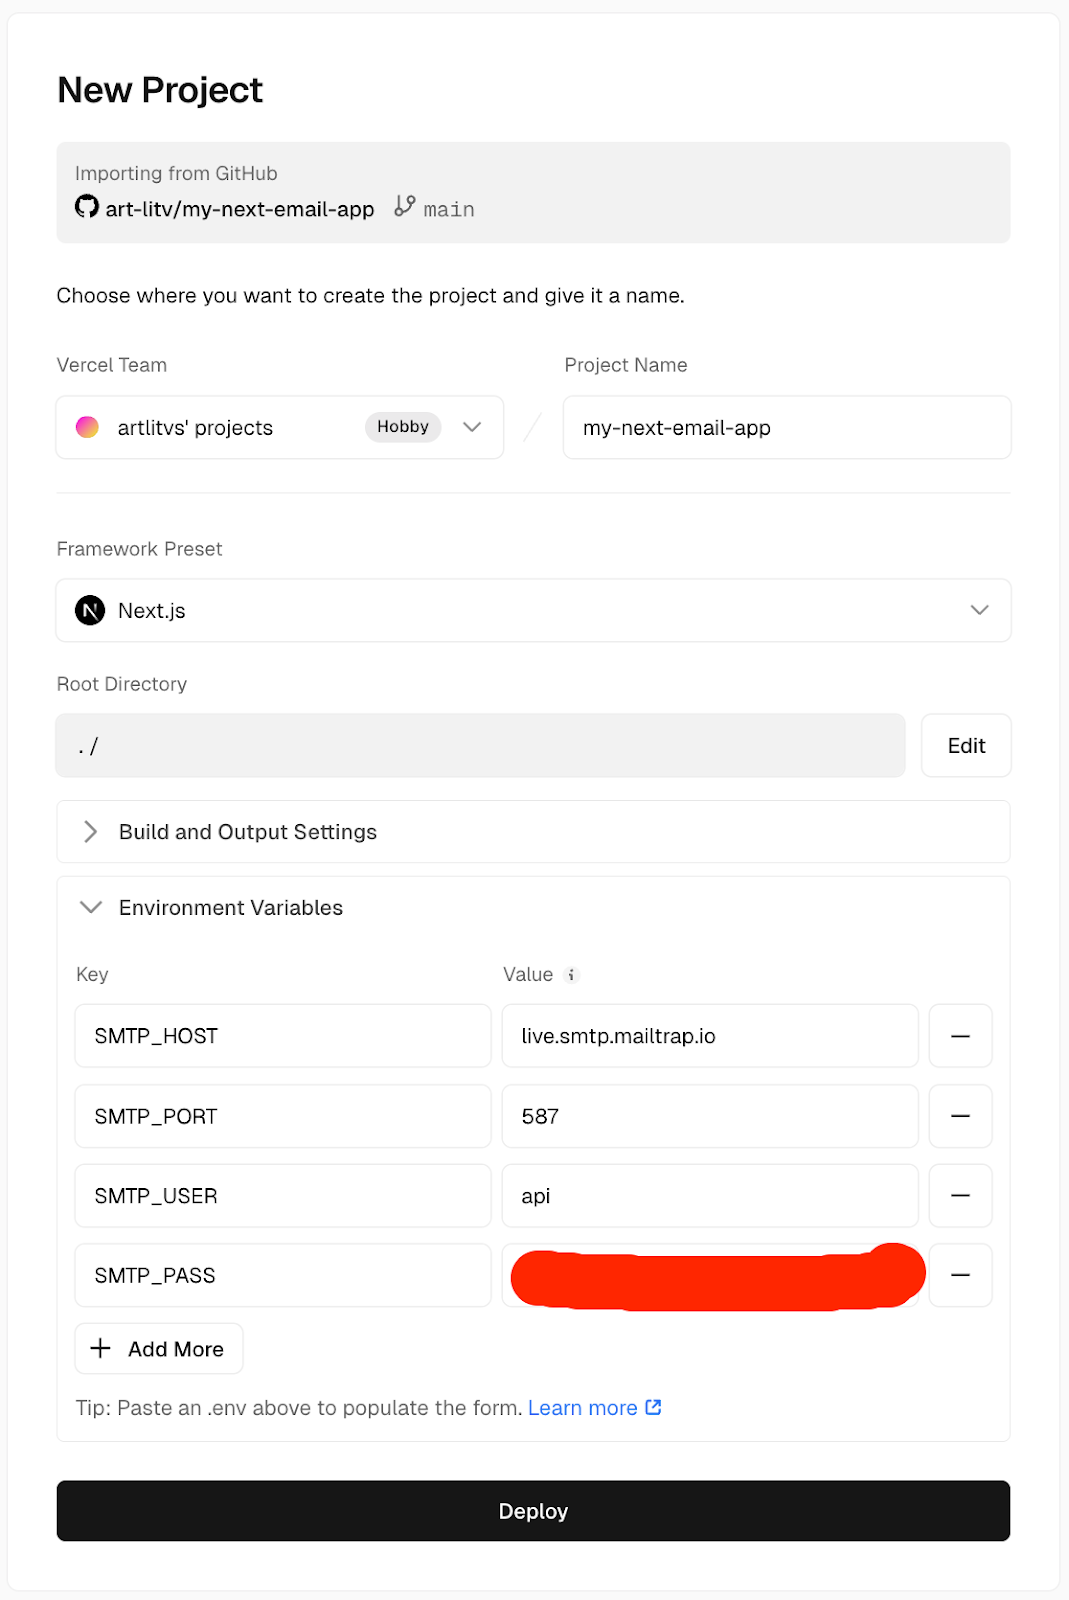This screenshot has width=1069, height=1600.
Task: Remove the SMTP_PORT variable row
Action: [960, 1116]
